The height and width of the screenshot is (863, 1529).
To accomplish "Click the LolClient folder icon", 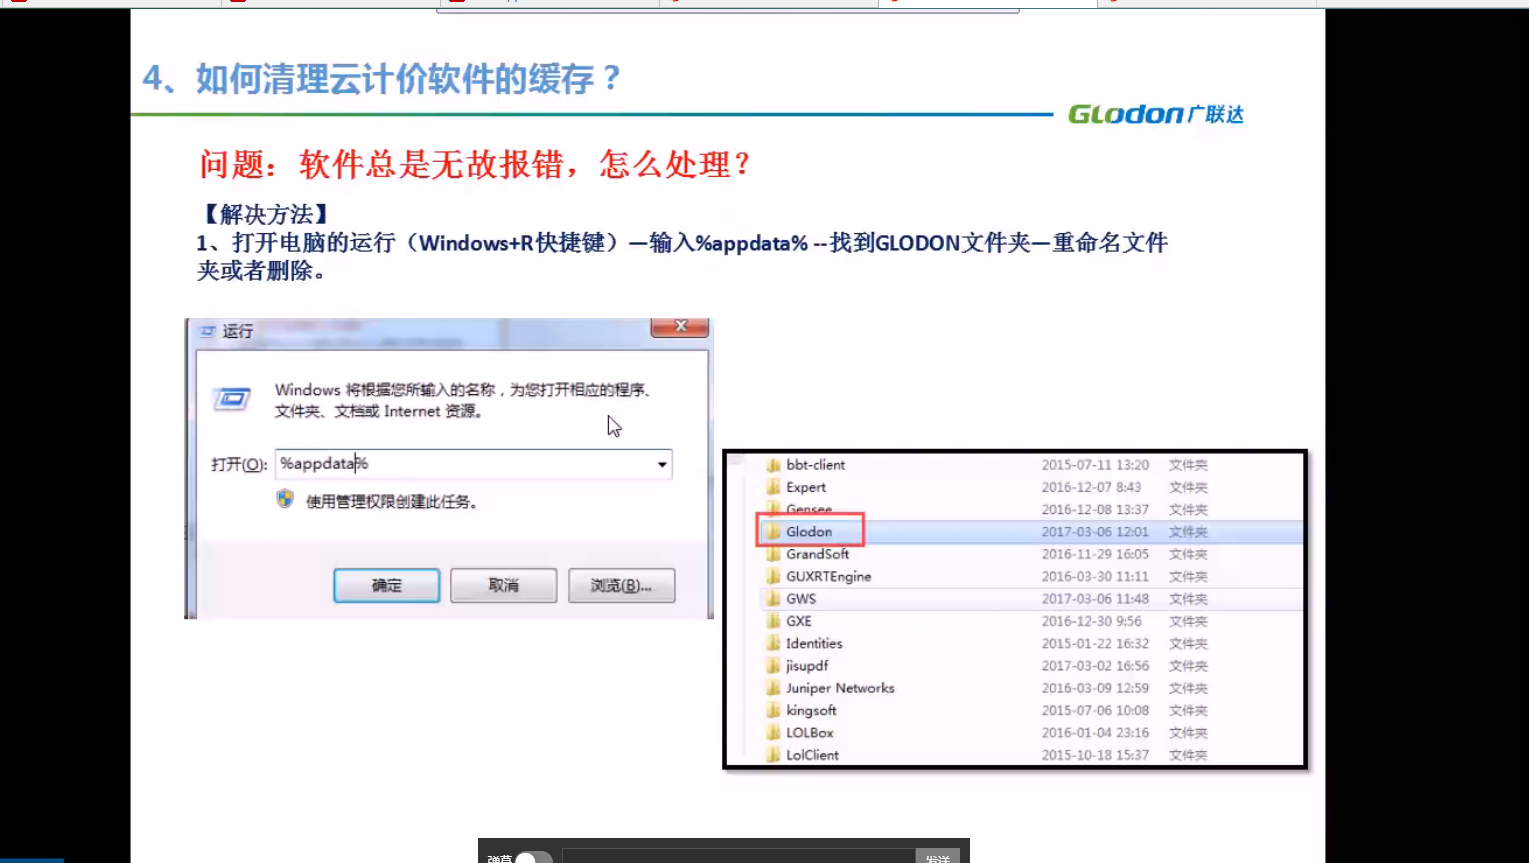I will pos(773,755).
